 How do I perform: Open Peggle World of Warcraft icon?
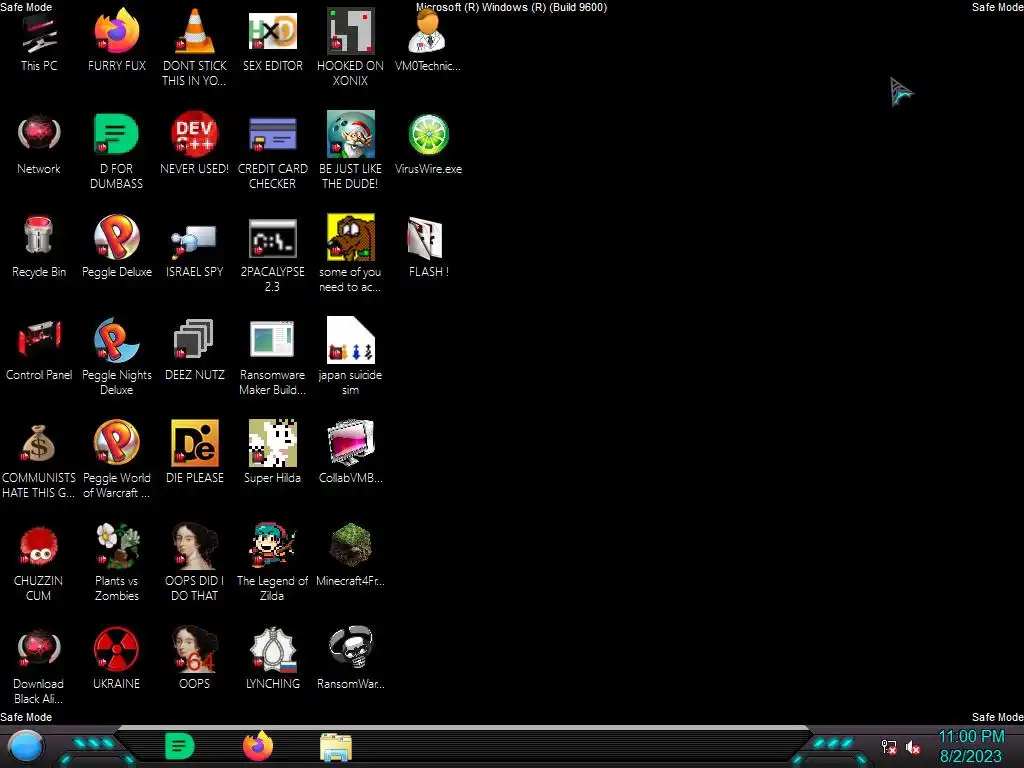click(116, 443)
